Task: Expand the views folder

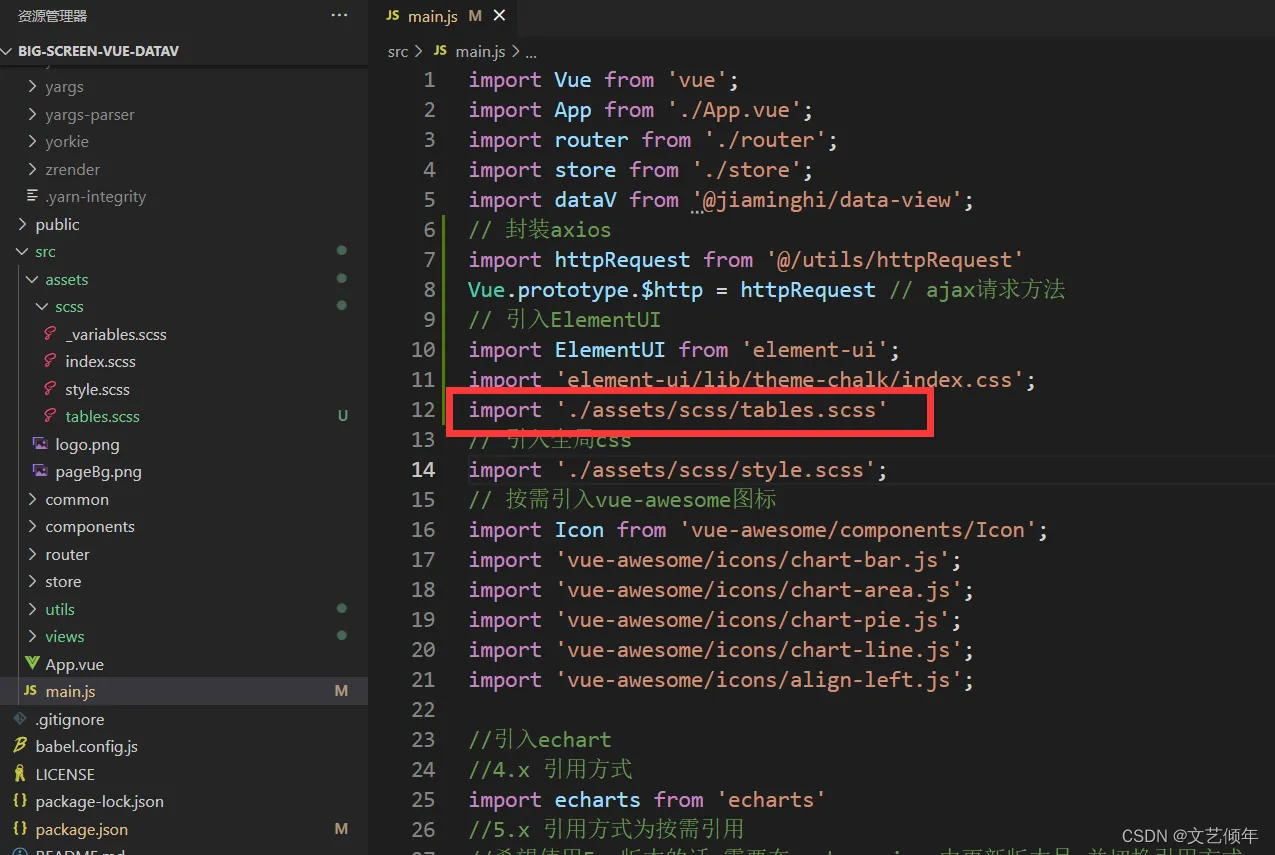Action: pos(64,637)
